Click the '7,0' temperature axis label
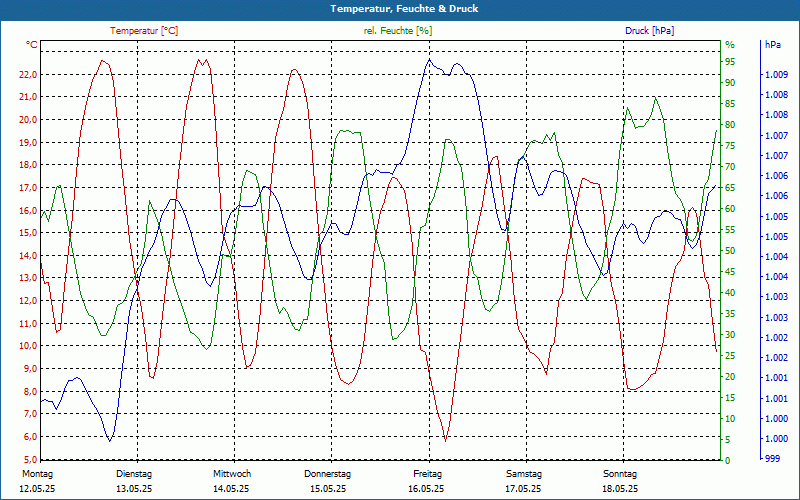The height and width of the screenshot is (500, 800). [x=30, y=414]
